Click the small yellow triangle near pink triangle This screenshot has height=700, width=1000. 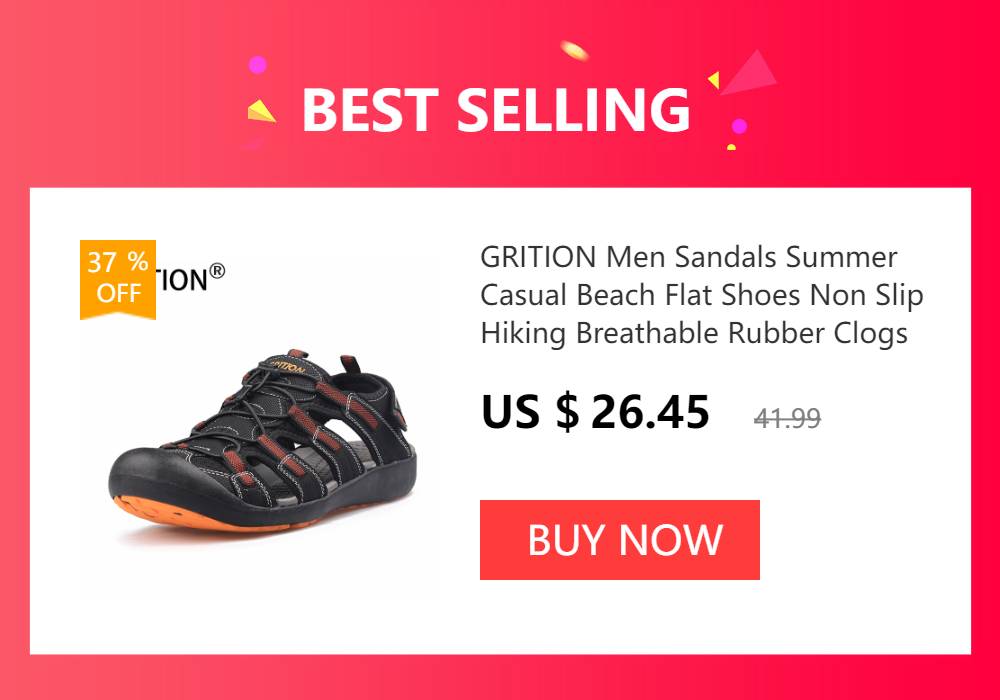coord(714,80)
